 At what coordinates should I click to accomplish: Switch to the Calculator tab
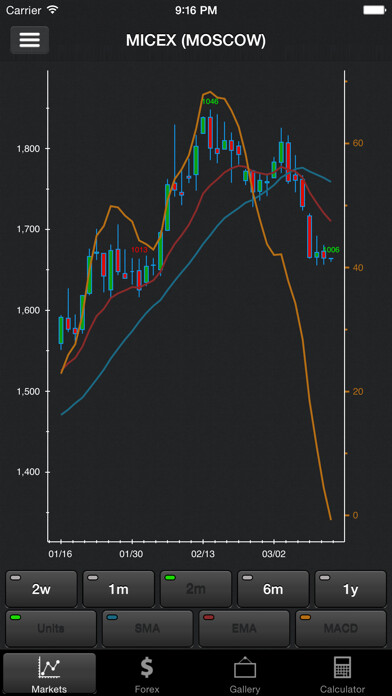pyautogui.click(x=342, y=674)
